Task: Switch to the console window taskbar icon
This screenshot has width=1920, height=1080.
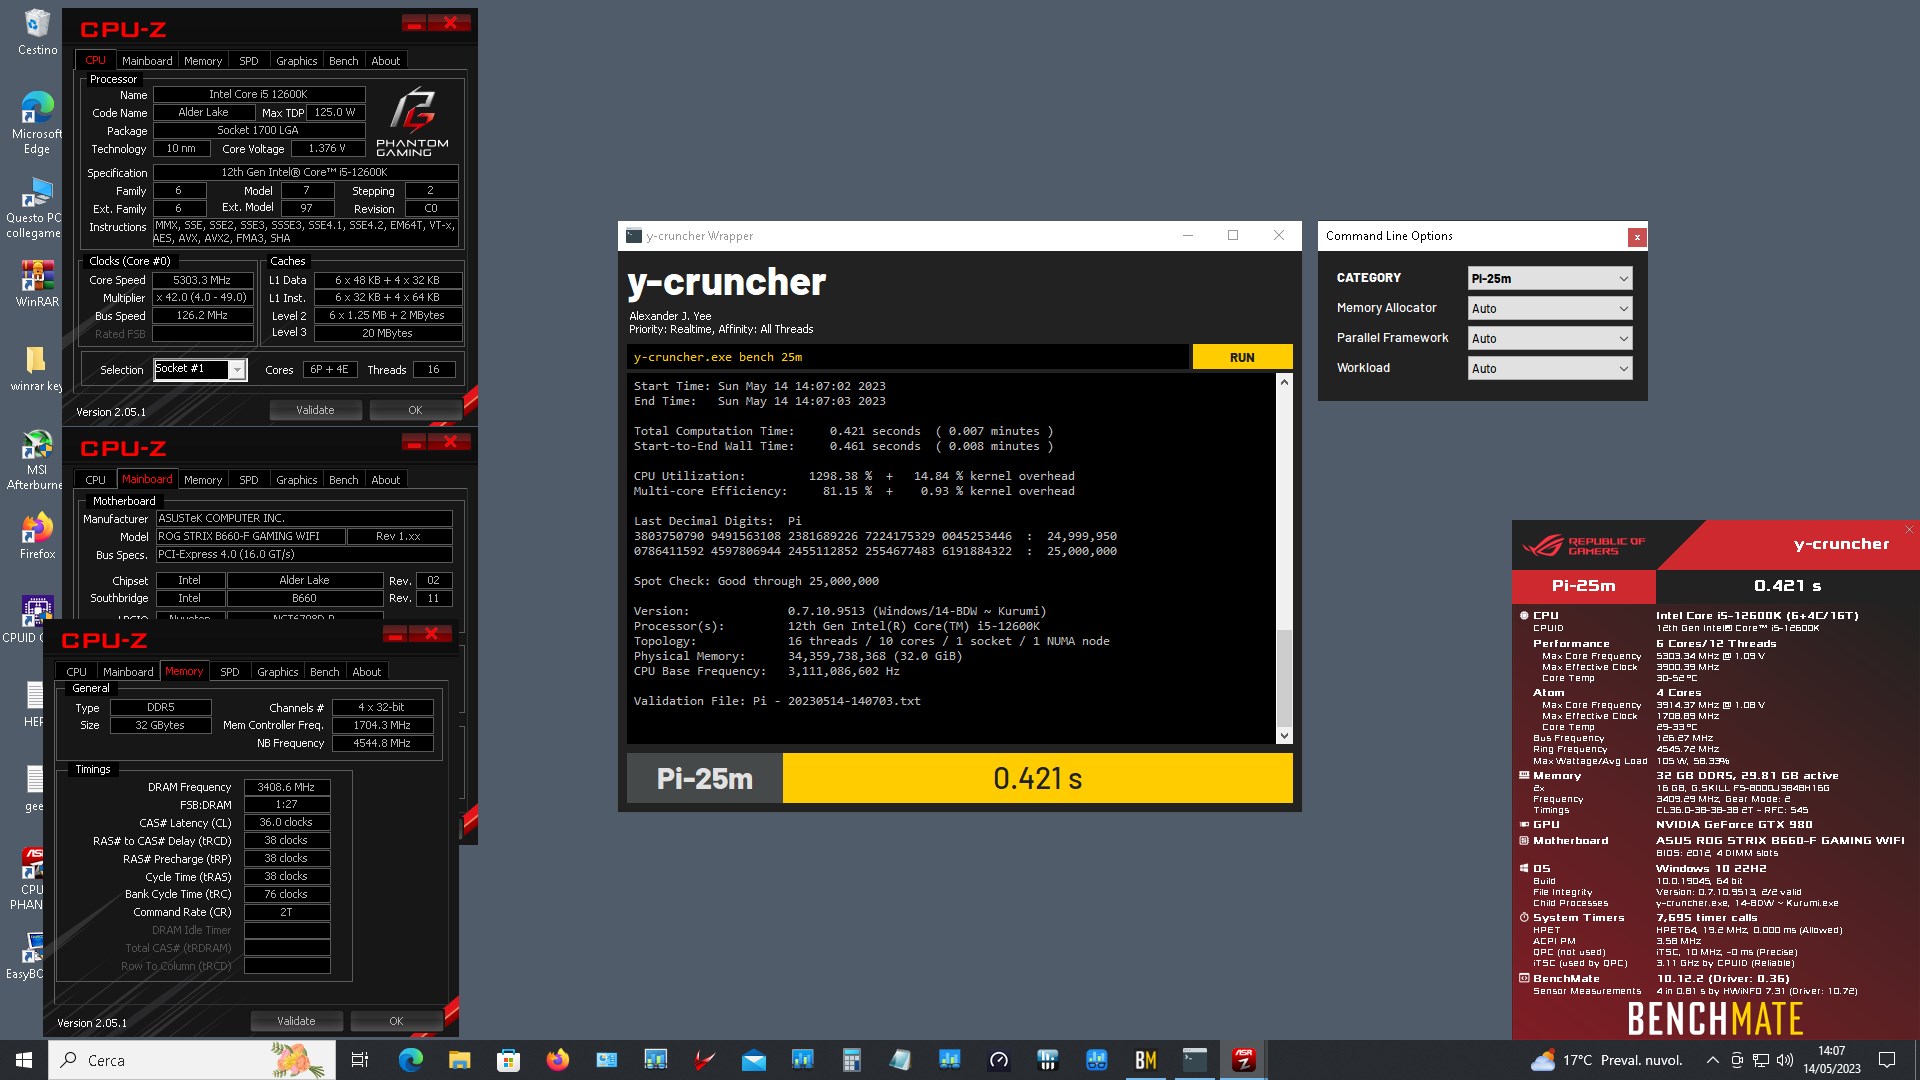Action: click(x=1194, y=1060)
